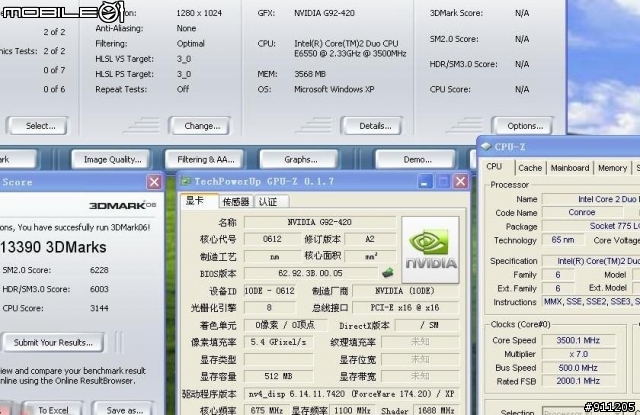The image size is (640, 415).
Task: Open Image Quality... in 3DMark06
Action: click(x=111, y=160)
